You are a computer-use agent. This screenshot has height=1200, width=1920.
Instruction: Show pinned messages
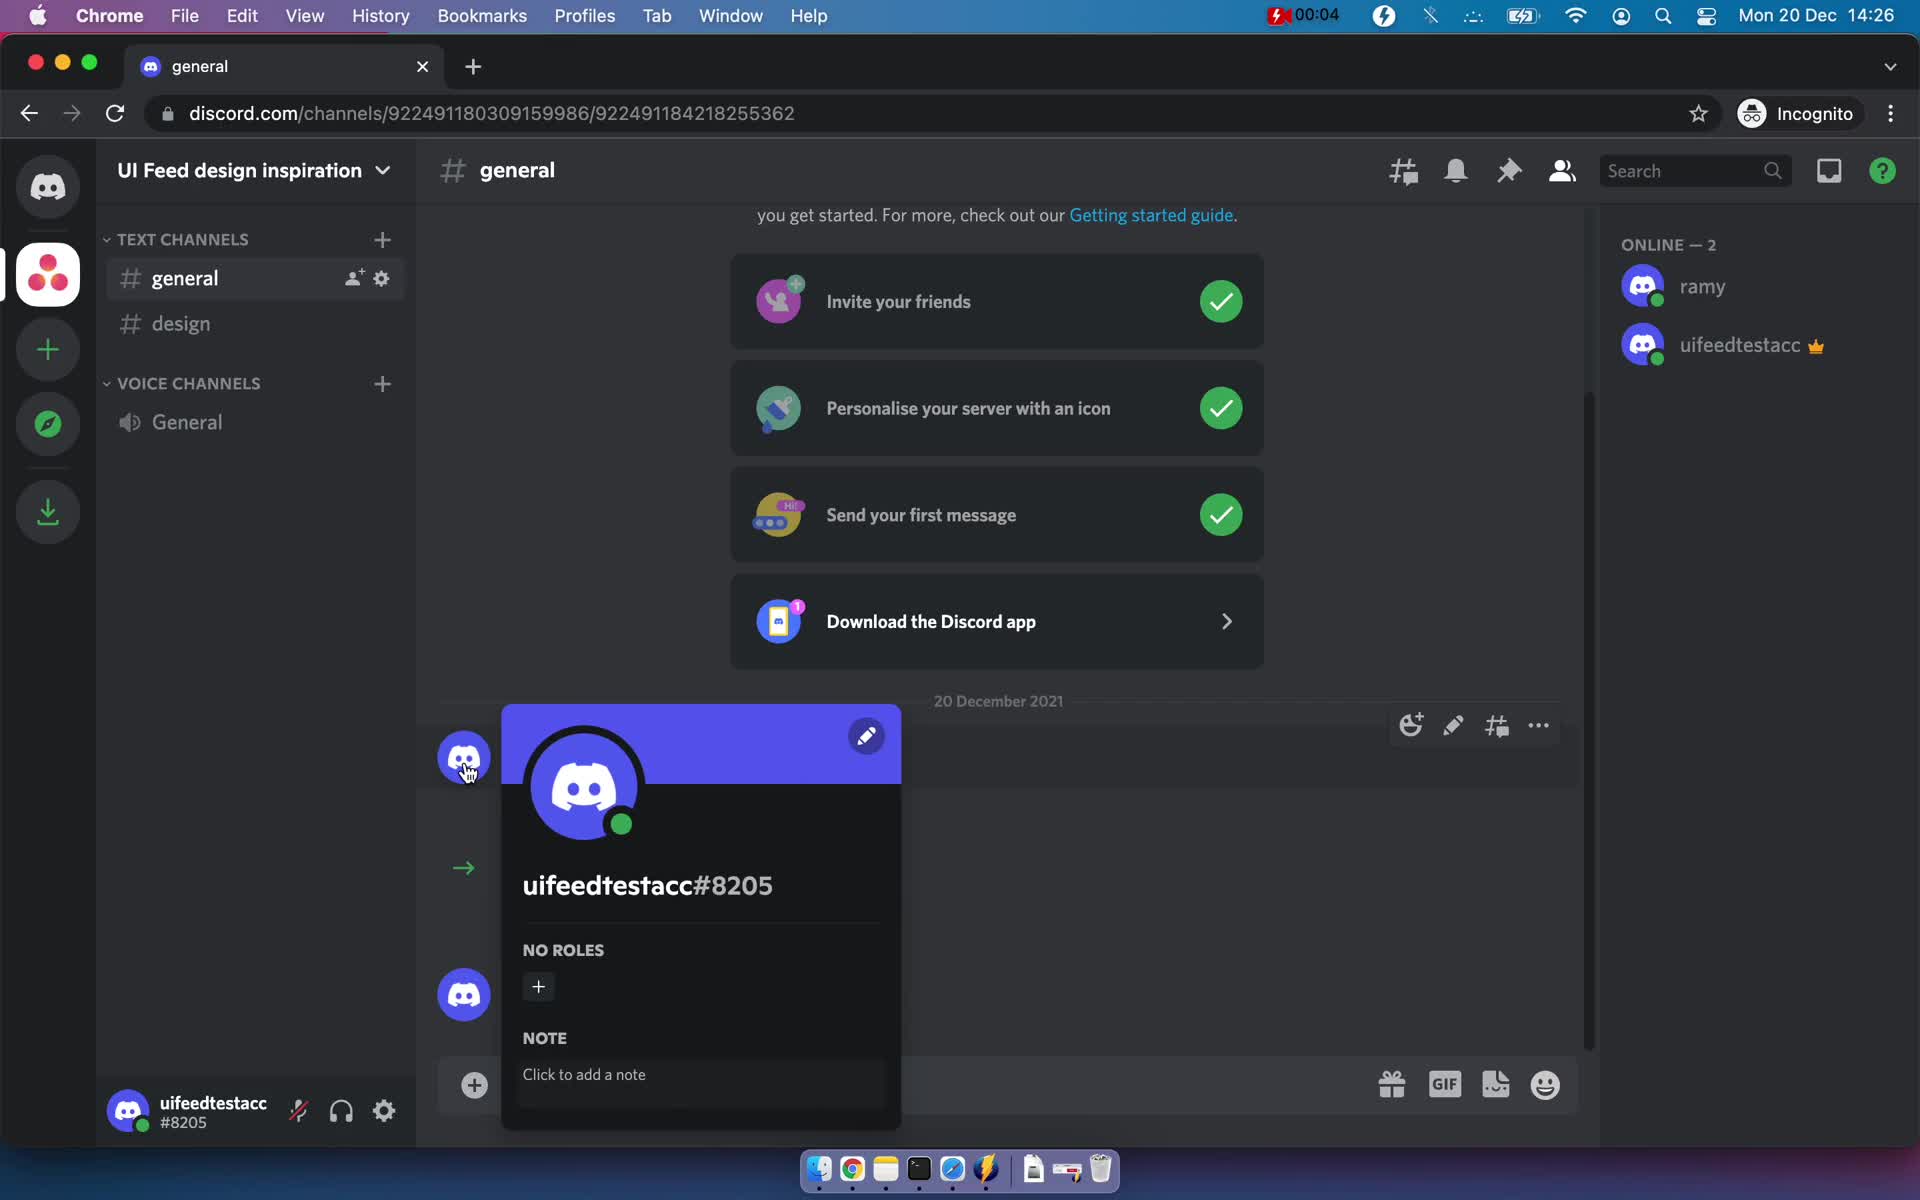tap(1509, 171)
